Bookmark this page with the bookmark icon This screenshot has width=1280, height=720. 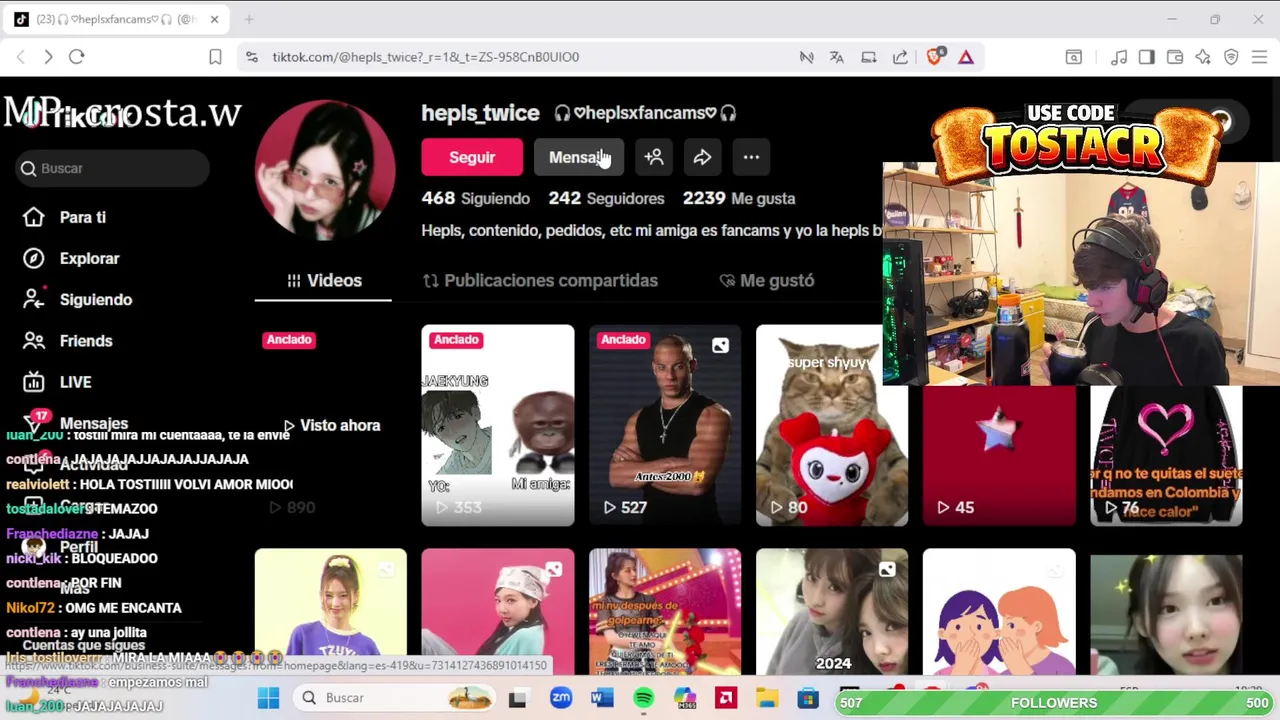(215, 57)
